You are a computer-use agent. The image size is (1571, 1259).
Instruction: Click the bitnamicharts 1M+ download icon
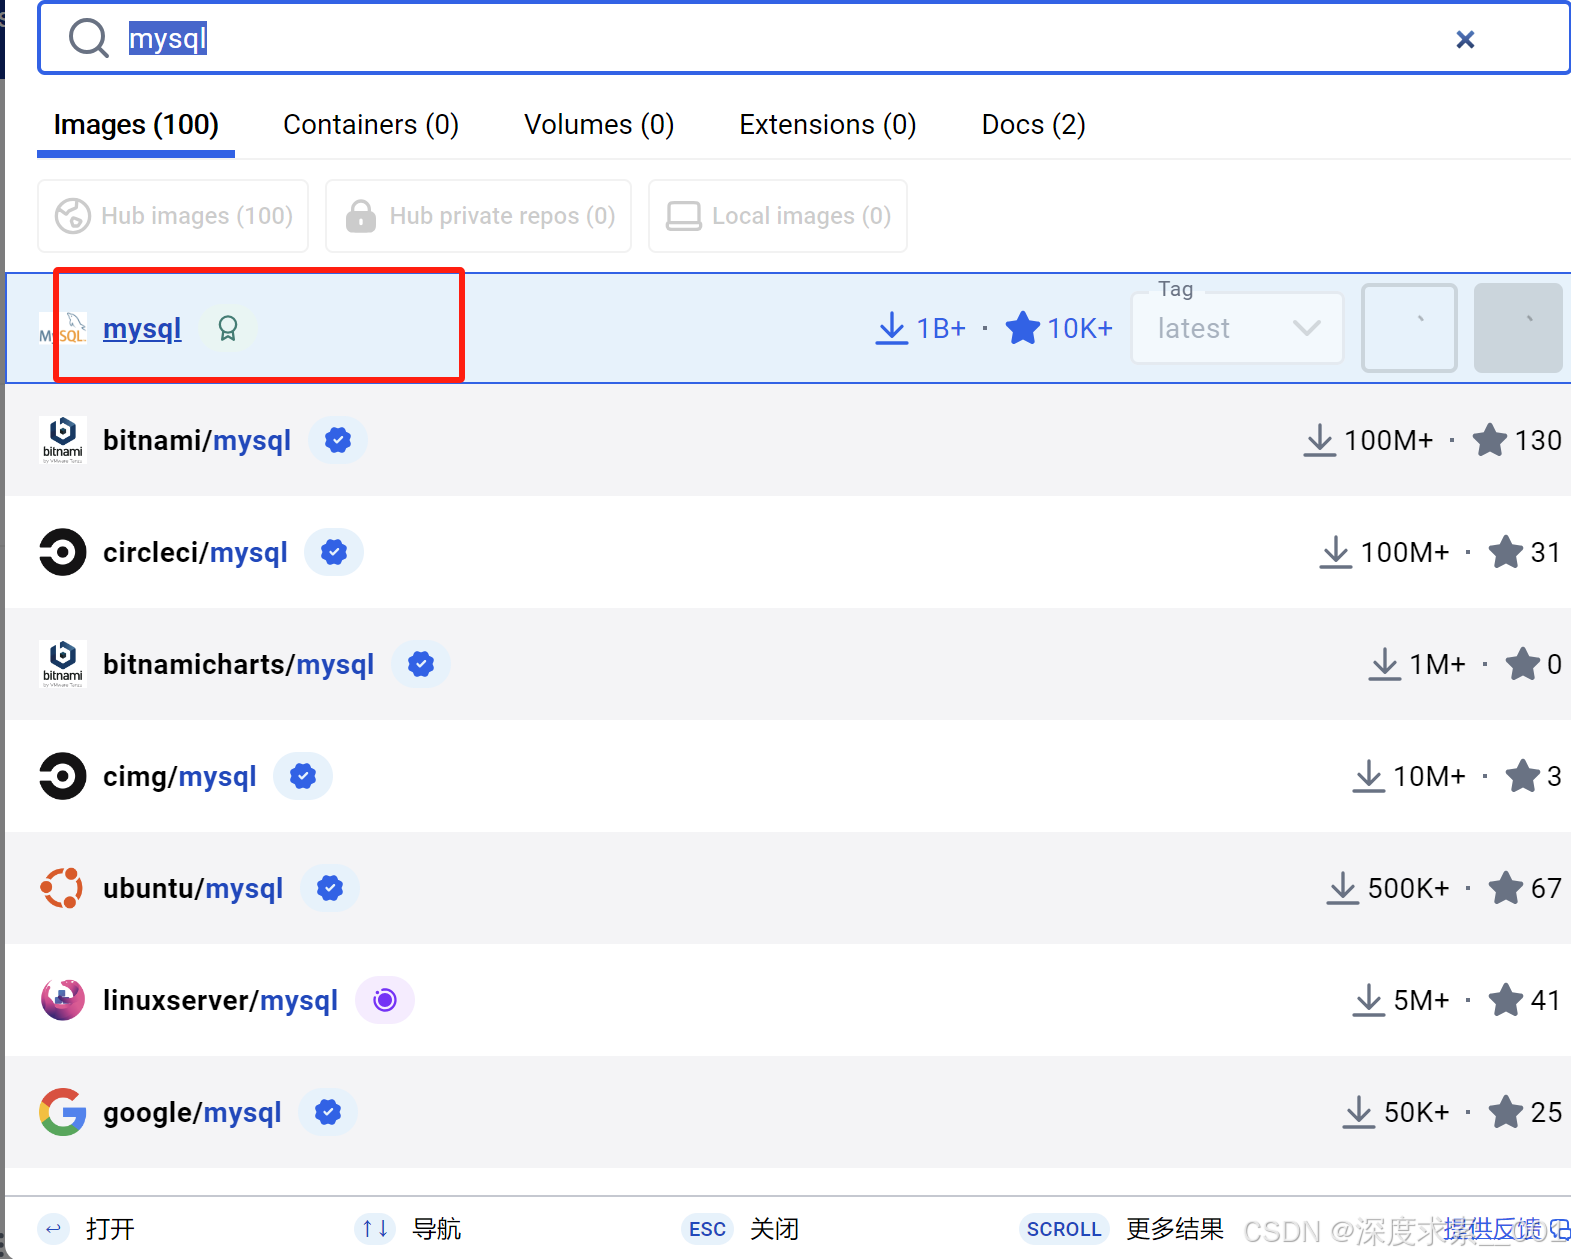point(1385,664)
